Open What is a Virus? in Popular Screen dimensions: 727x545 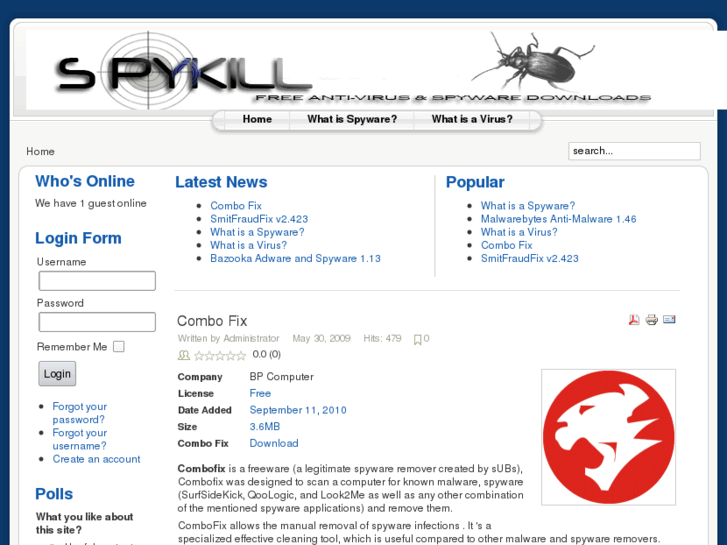[x=519, y=232]
